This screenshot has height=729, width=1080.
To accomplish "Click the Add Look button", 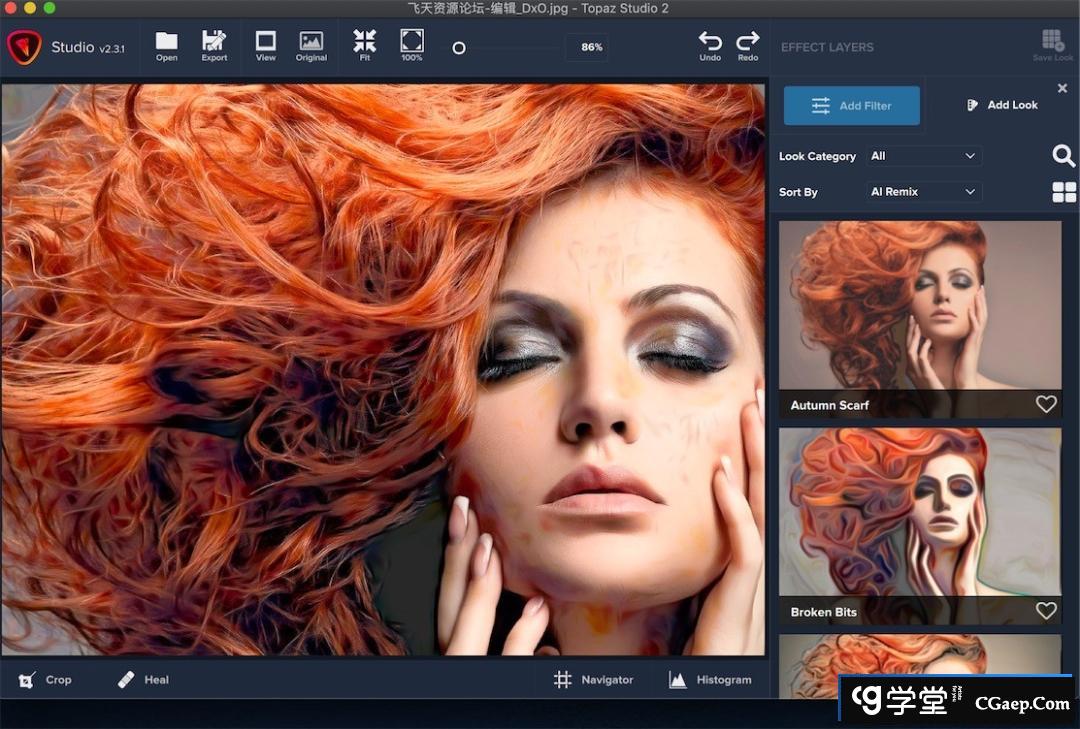I will [x=1001, y=105].
